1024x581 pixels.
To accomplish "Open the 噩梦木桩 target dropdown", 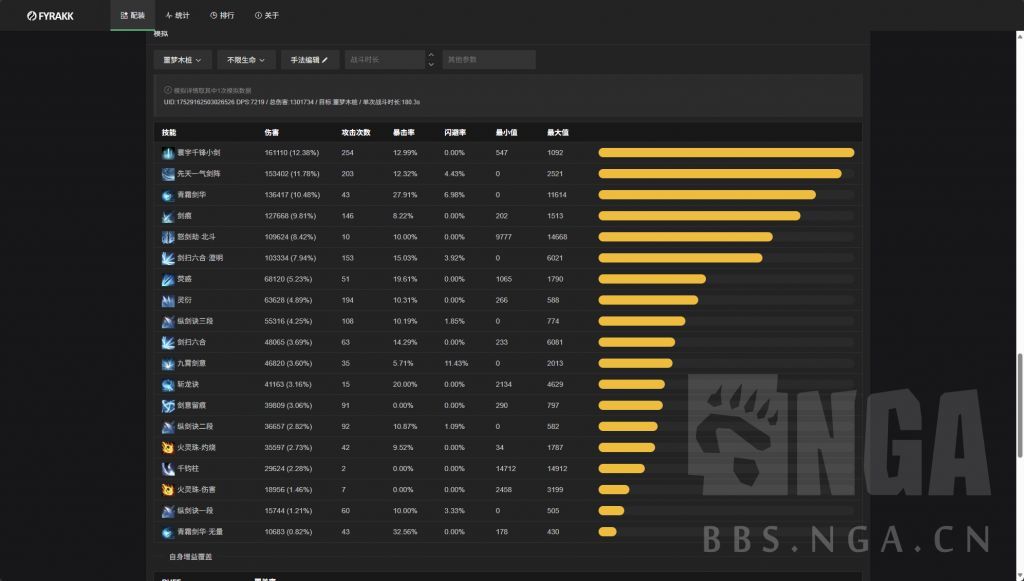I will pyautogui.click(x=181, y=60).
